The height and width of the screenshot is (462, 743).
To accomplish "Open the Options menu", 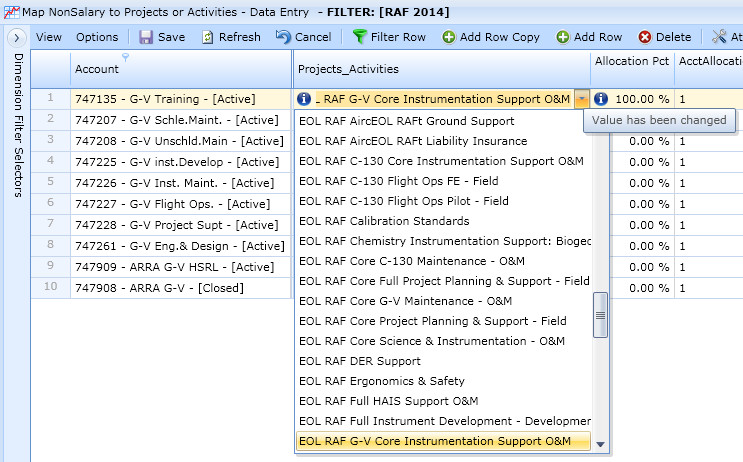I will click(x=97, y=37).
